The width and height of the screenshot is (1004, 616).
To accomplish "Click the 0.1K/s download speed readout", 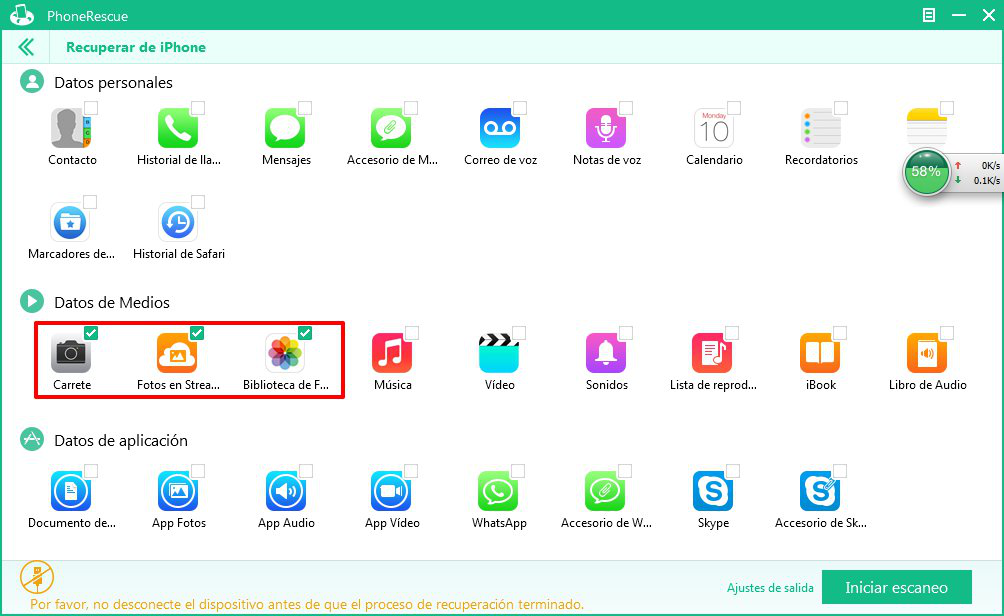I will click(986, 181).
